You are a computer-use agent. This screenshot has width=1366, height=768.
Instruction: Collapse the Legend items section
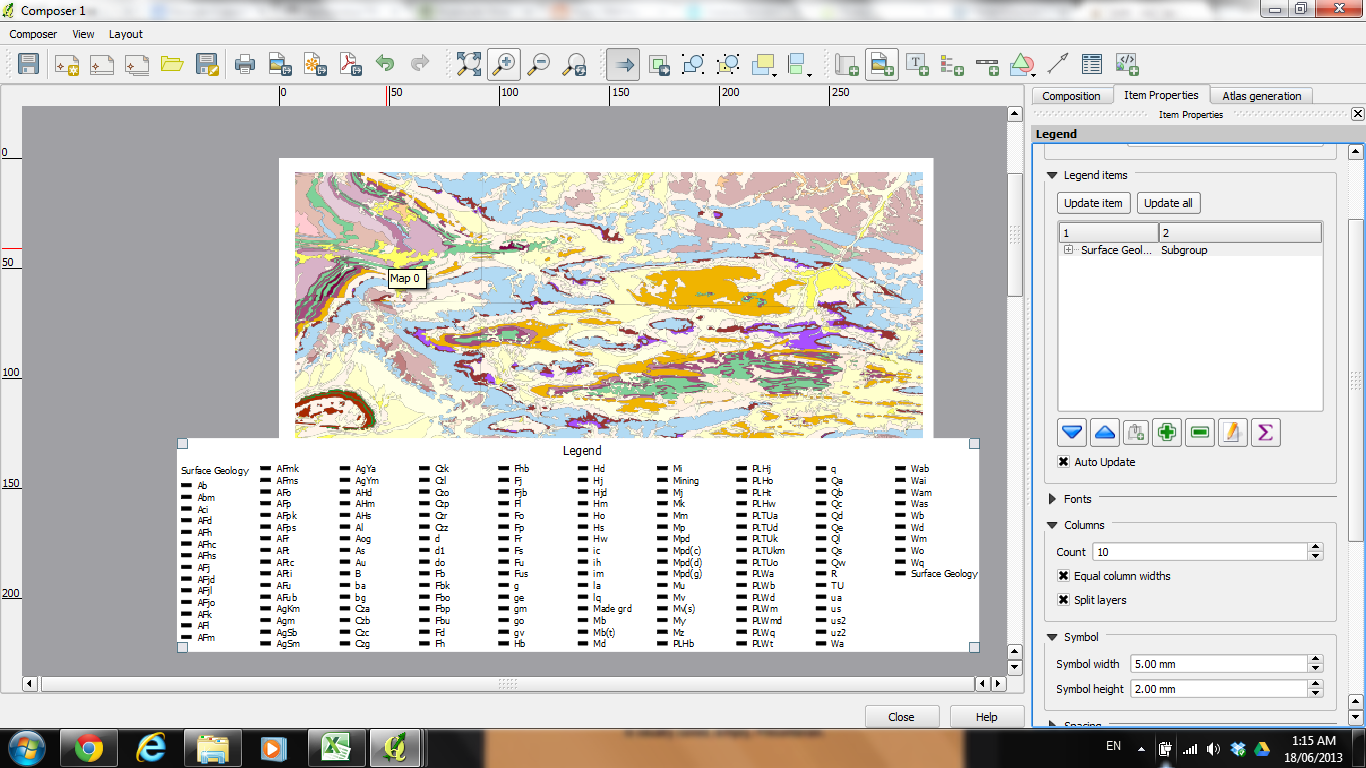[x=1053, y=175]
